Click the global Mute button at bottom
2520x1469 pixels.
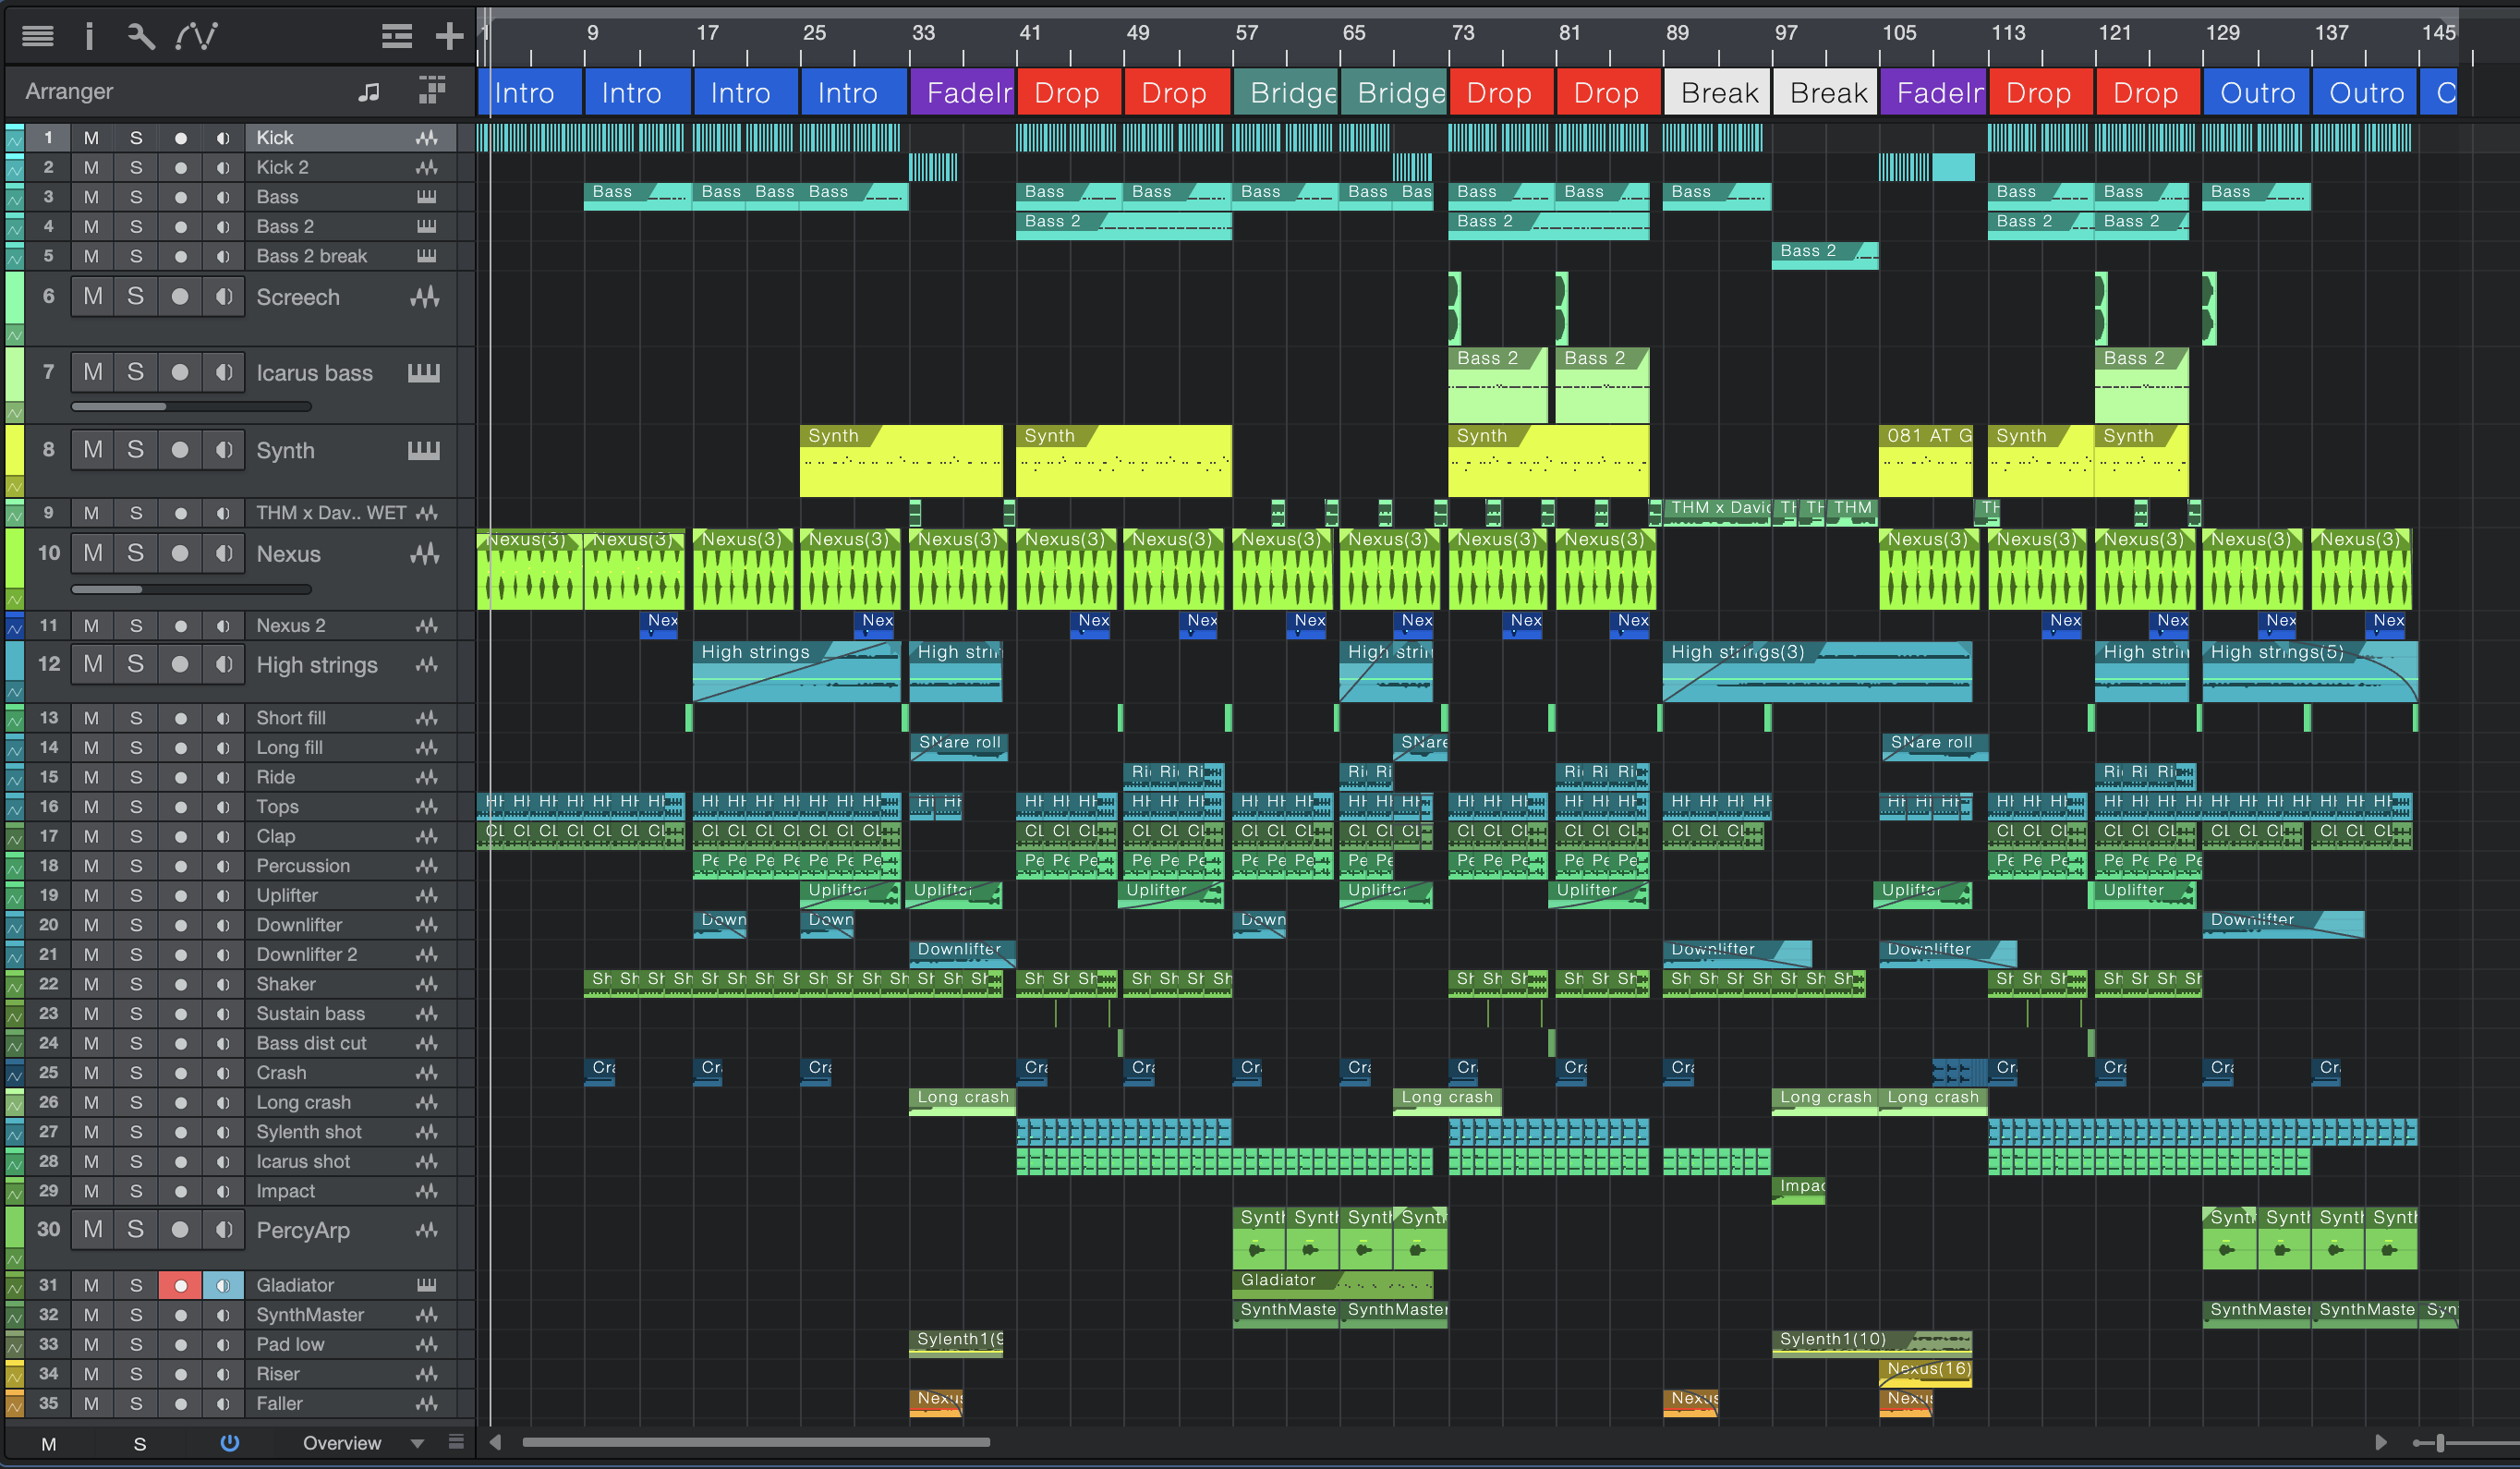coord(48,1443)
